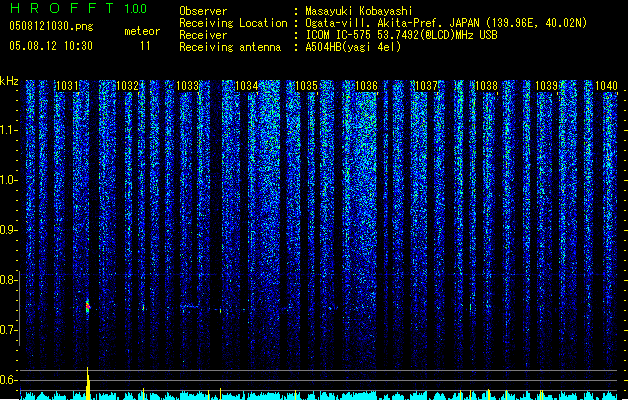Click the version number 1.0.0
The width and height of the screenshot is (629, 400).
(x=136, y=8)
